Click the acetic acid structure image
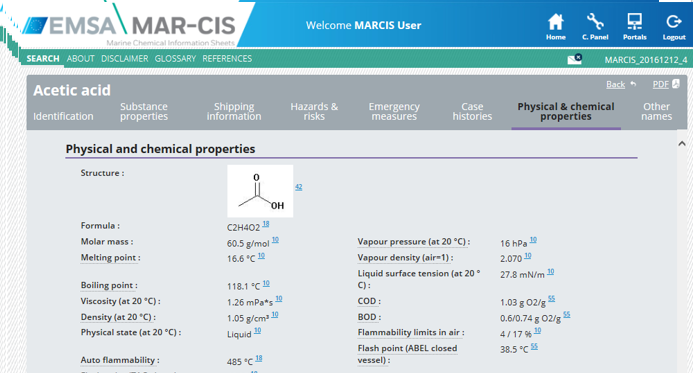This screenshot has width=693, height=373. (260, 191)
